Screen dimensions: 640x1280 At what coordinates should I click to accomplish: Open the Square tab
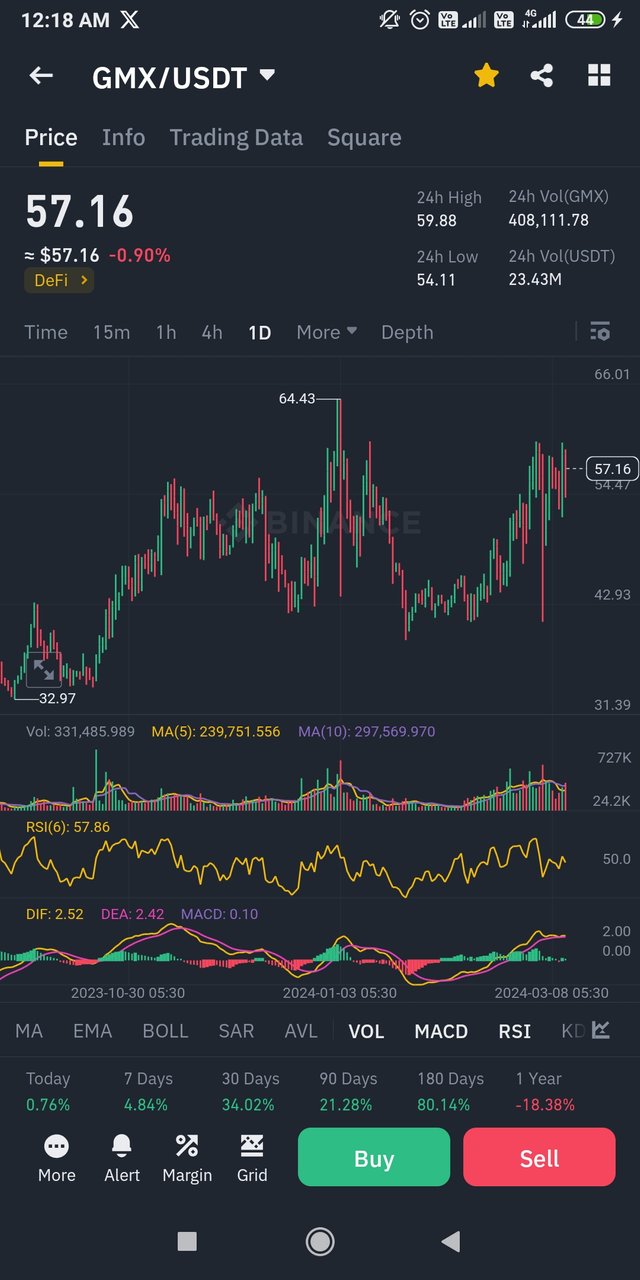click(x=364, y=137)
